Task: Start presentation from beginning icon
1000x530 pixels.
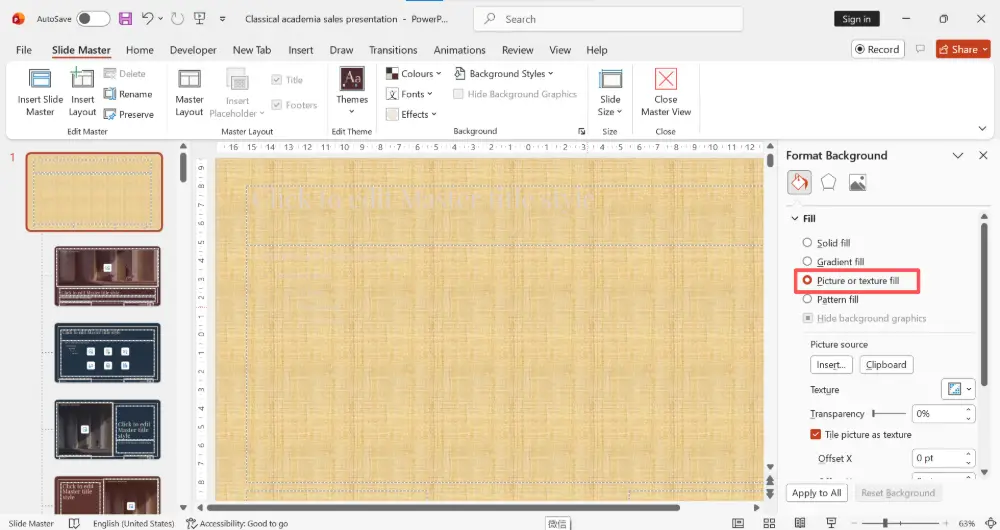Action: 200,18
